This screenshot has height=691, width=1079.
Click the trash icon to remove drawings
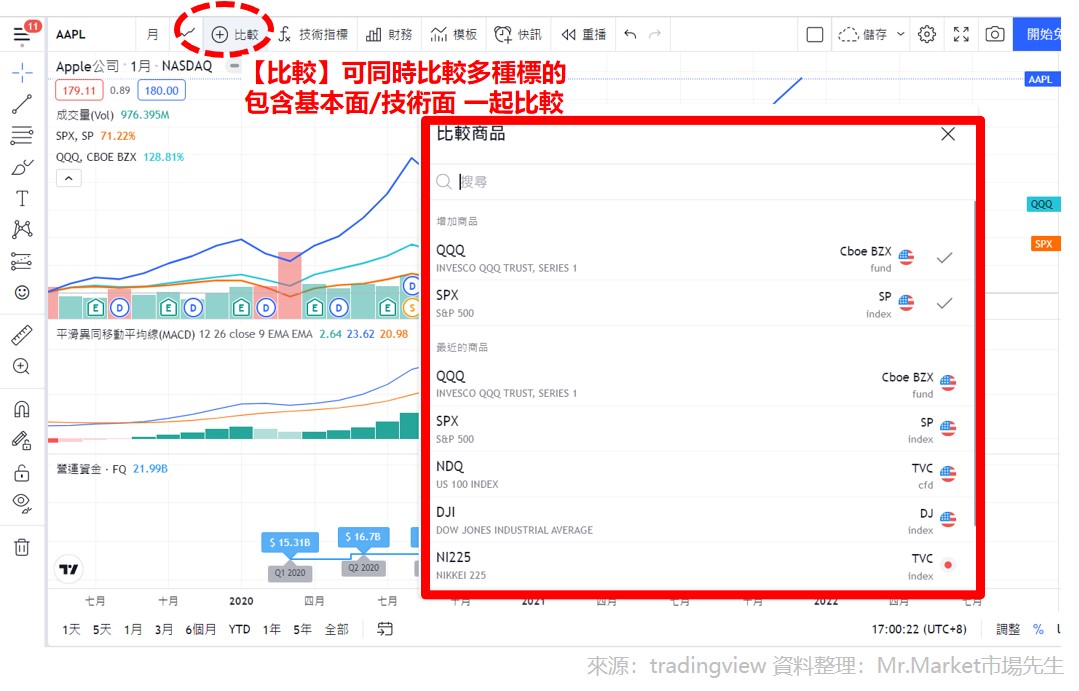pos(22,547)
